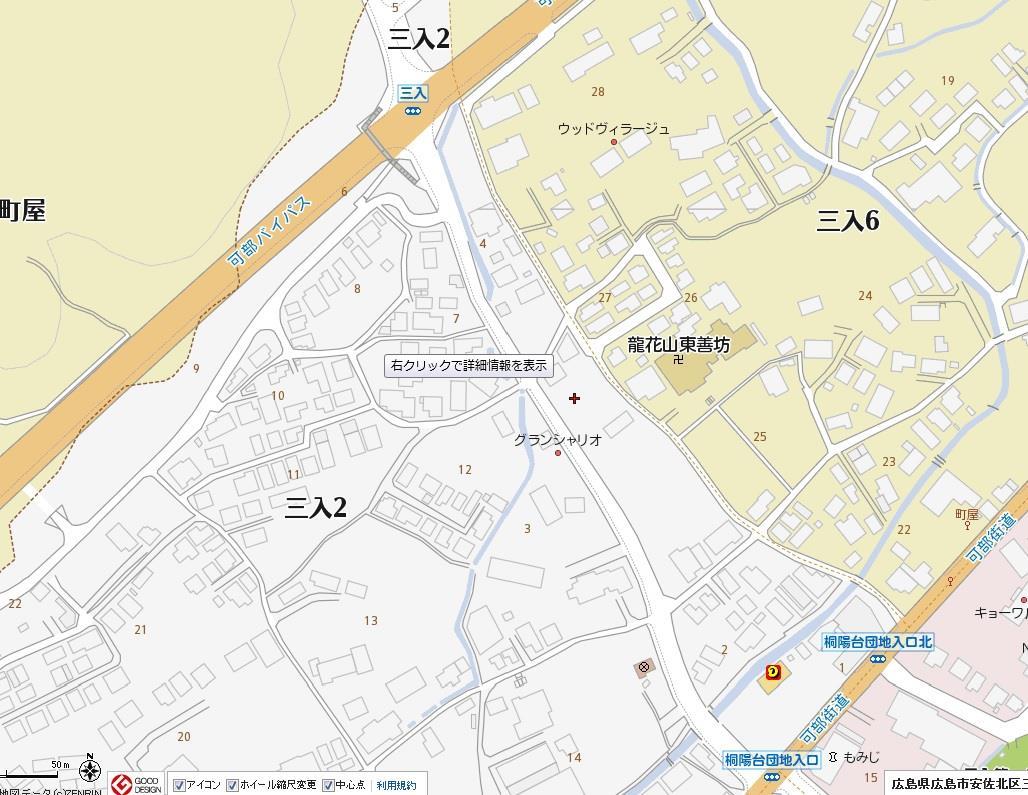Select the 三入 bus stop icon

[412, 111]
